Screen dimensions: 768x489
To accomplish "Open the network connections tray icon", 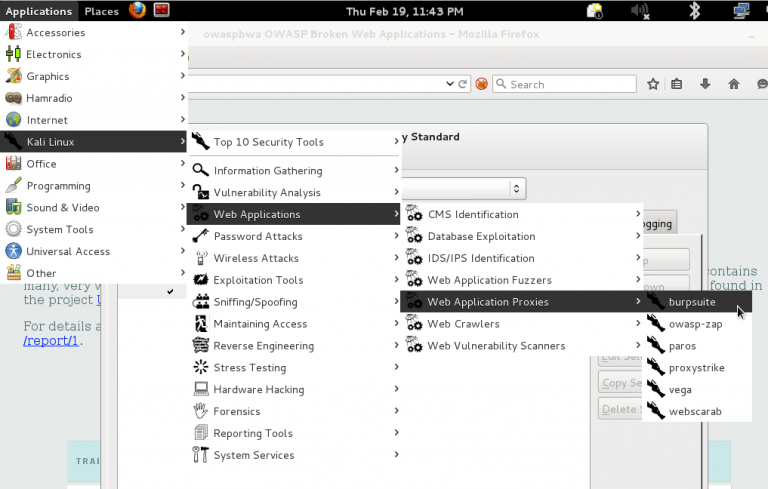I will click(742, 11).
